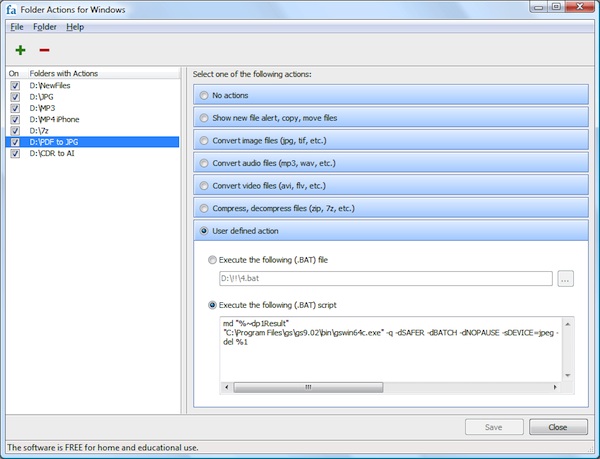The height and width of the screenshot is (459, 600).
Task: Click the Close button
Action: pos(558,427)
